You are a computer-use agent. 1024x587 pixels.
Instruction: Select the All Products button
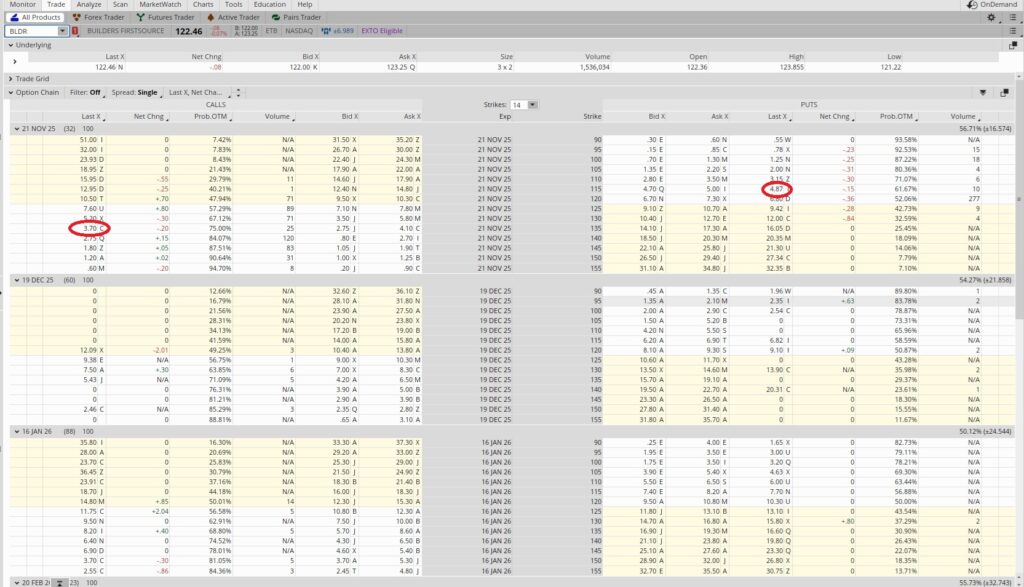click(37, 17)
